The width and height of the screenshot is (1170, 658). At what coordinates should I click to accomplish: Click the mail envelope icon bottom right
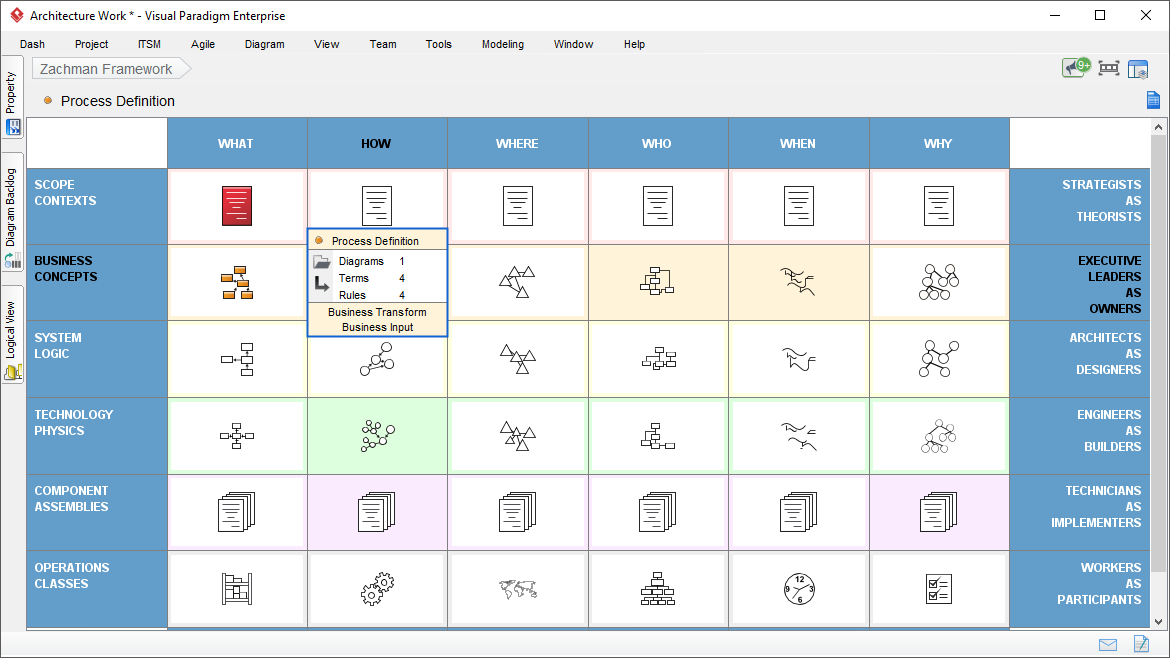1107,645
